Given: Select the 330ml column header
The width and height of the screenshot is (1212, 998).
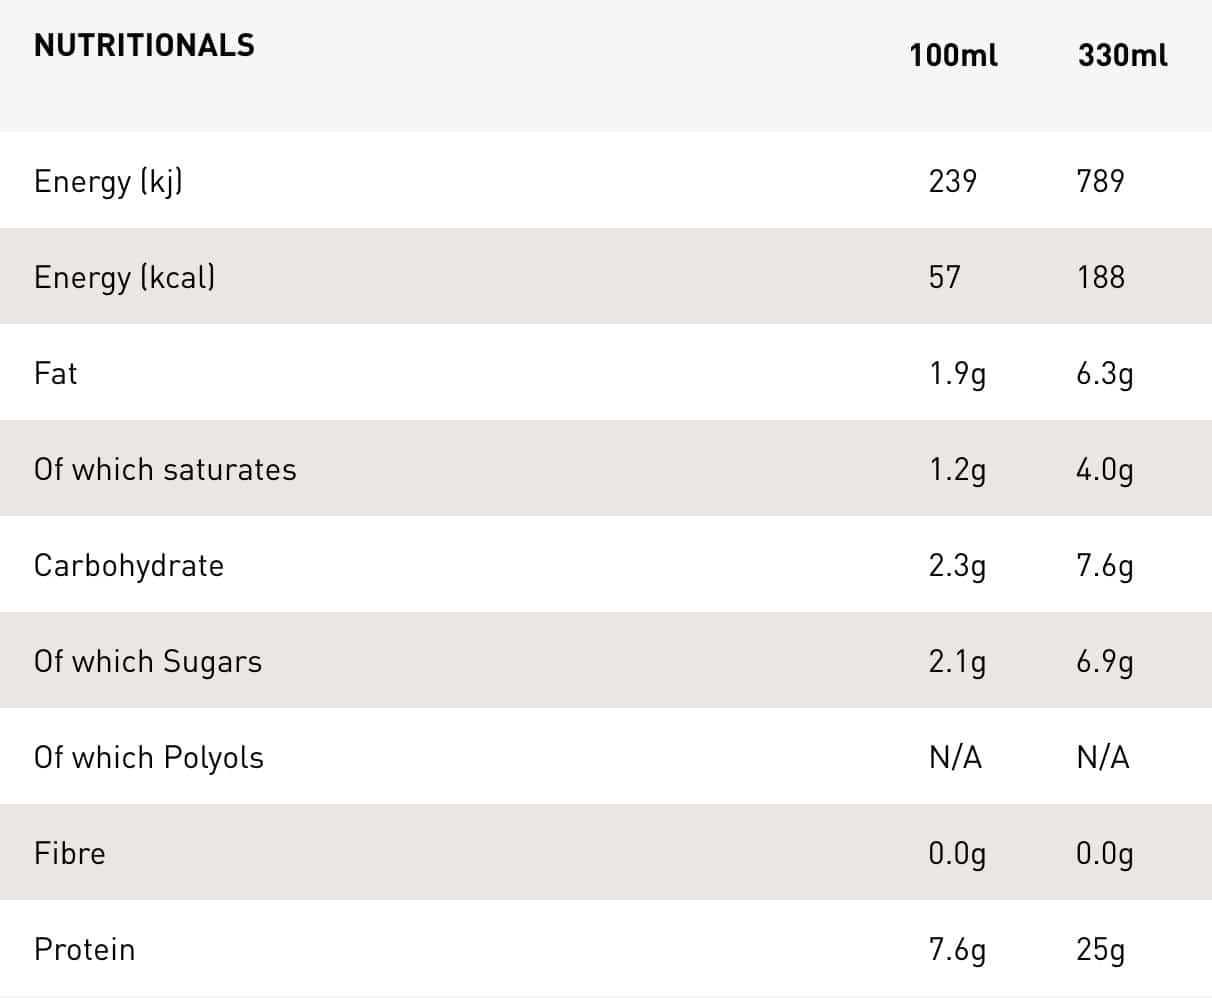Looking at the screenshot, I should [x=1122, y=55].
